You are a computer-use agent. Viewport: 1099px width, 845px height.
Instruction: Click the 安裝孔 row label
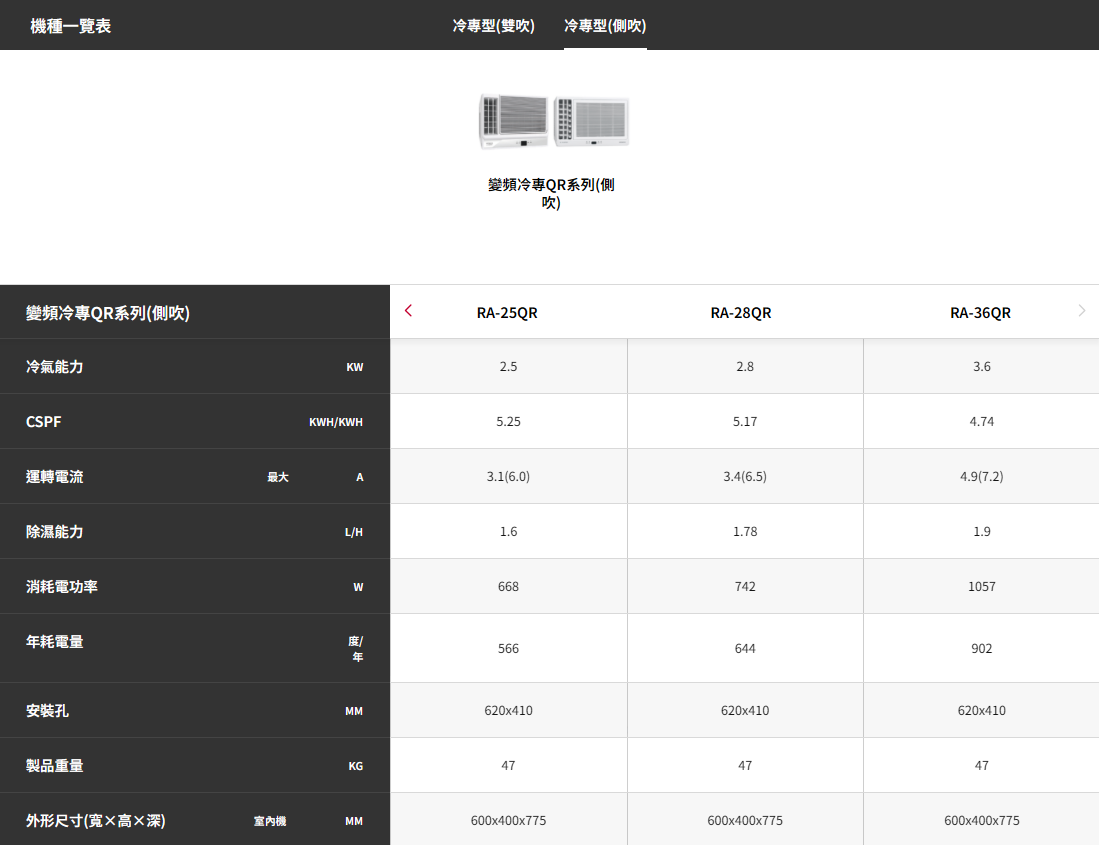48,711
